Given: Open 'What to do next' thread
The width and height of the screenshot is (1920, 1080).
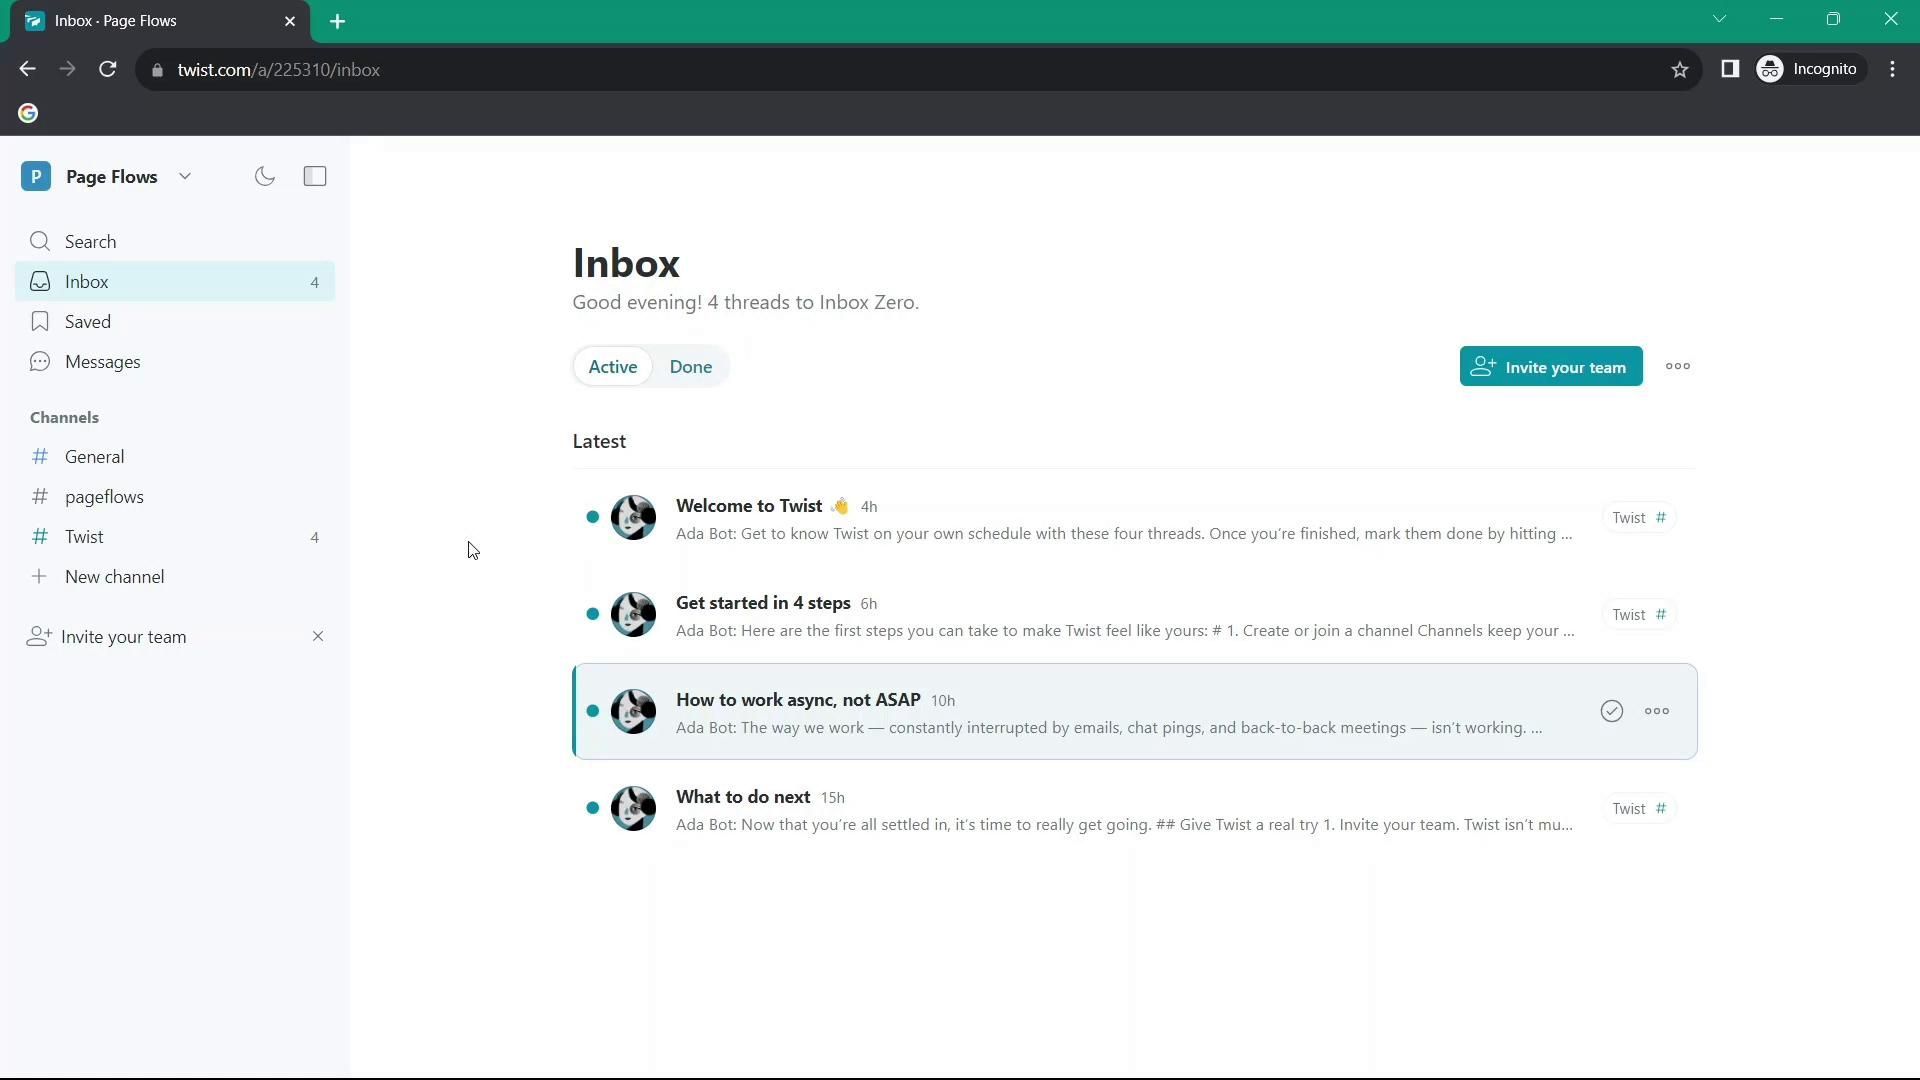Looking at the screenshot, I should point(743,797).
